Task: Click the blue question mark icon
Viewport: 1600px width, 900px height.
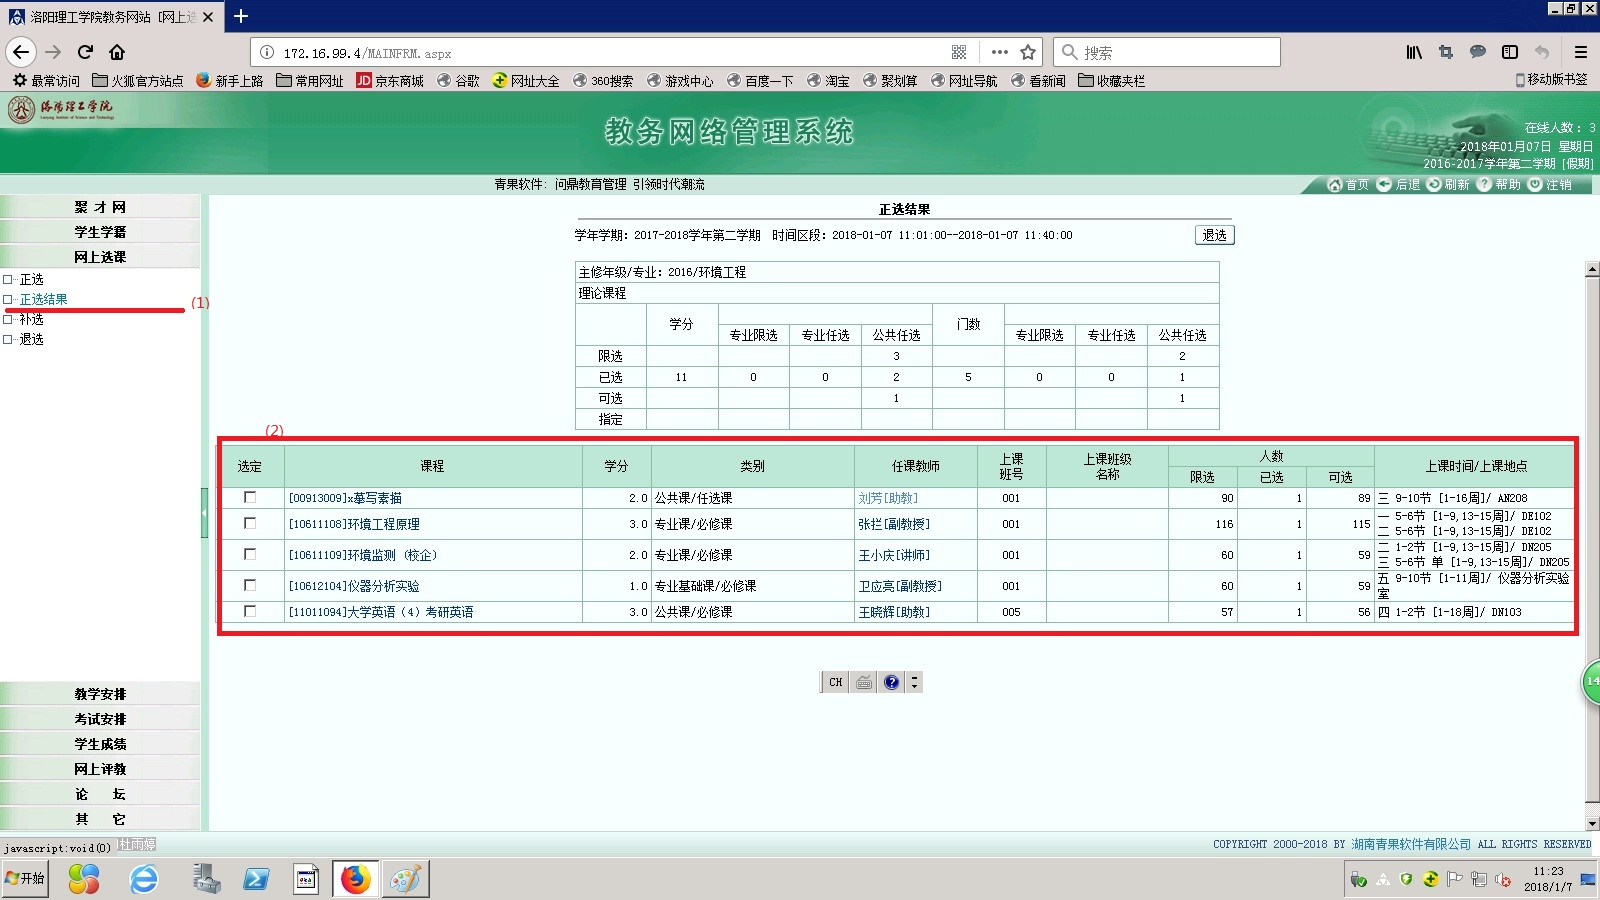Action: [890, 681]
